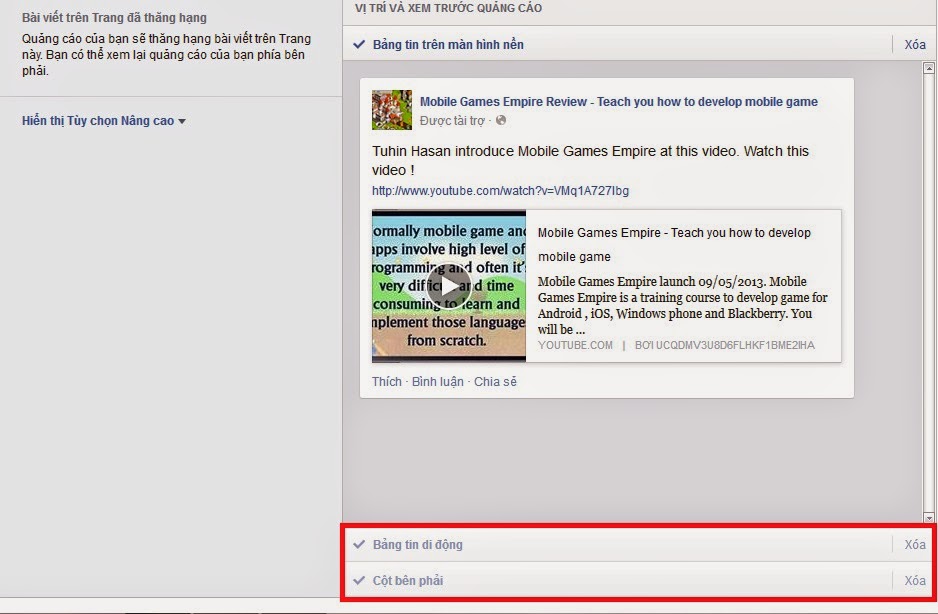Toggle Bảng tin di động checkmark
The image size is (938, 614).
pos(359,545)
